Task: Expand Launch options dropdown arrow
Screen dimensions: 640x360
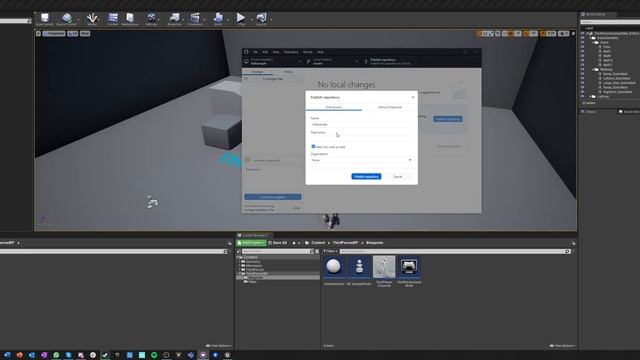Action: [271, 19]
